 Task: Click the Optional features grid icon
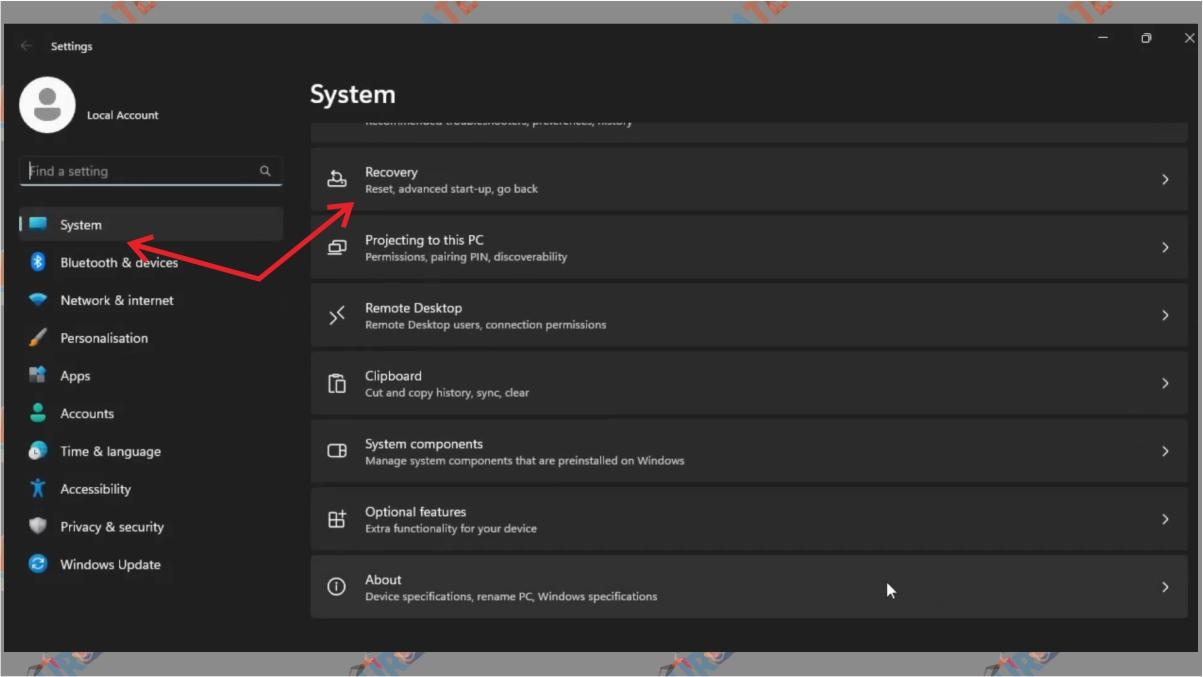coord(337,519)
